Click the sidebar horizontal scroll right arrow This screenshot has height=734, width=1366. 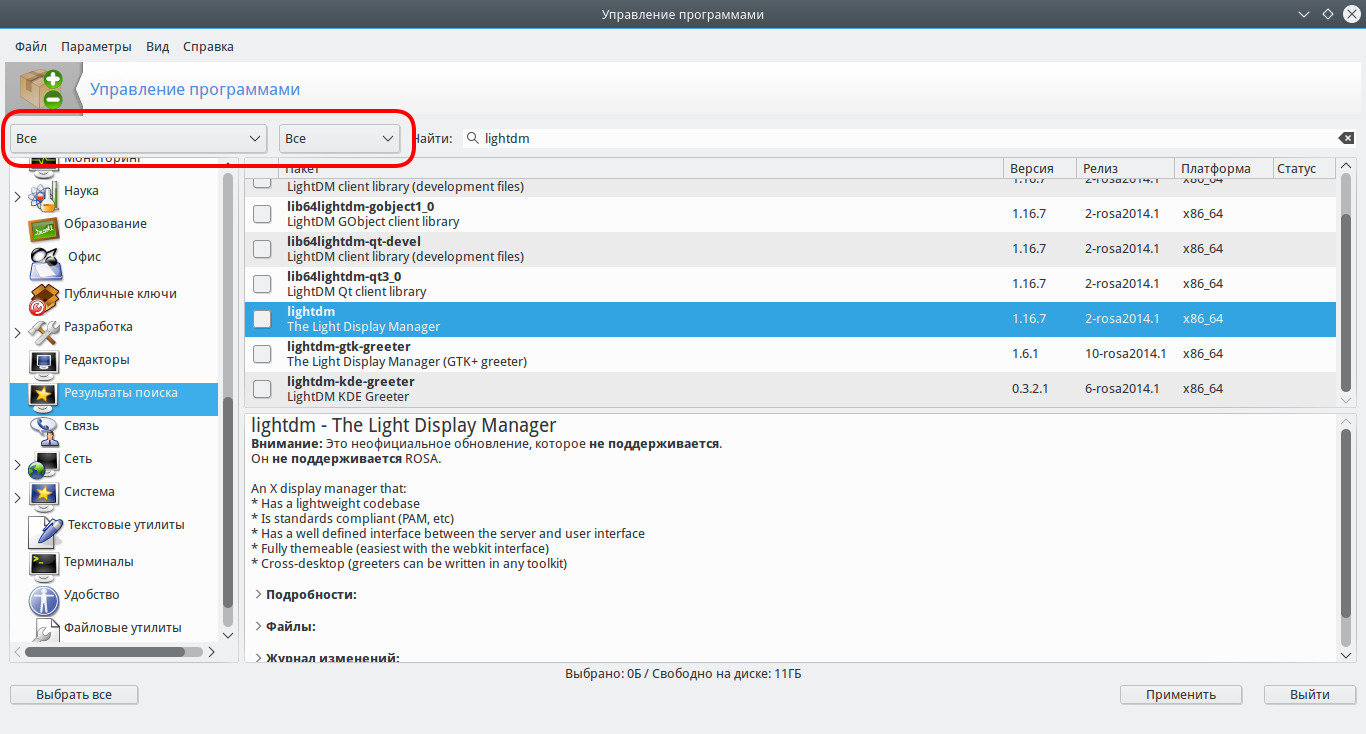[x=211, y=652]
